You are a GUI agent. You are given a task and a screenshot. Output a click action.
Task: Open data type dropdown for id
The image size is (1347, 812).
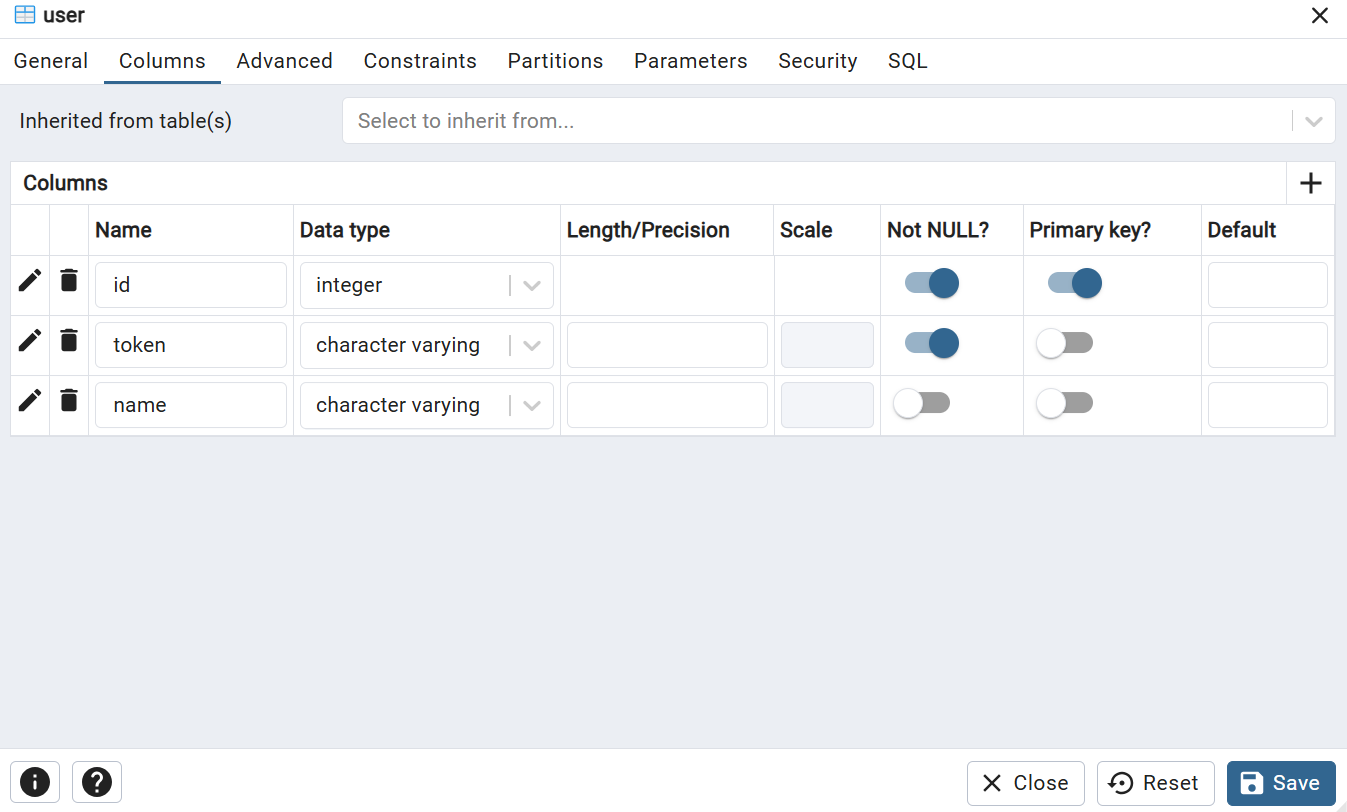(532, 285)
